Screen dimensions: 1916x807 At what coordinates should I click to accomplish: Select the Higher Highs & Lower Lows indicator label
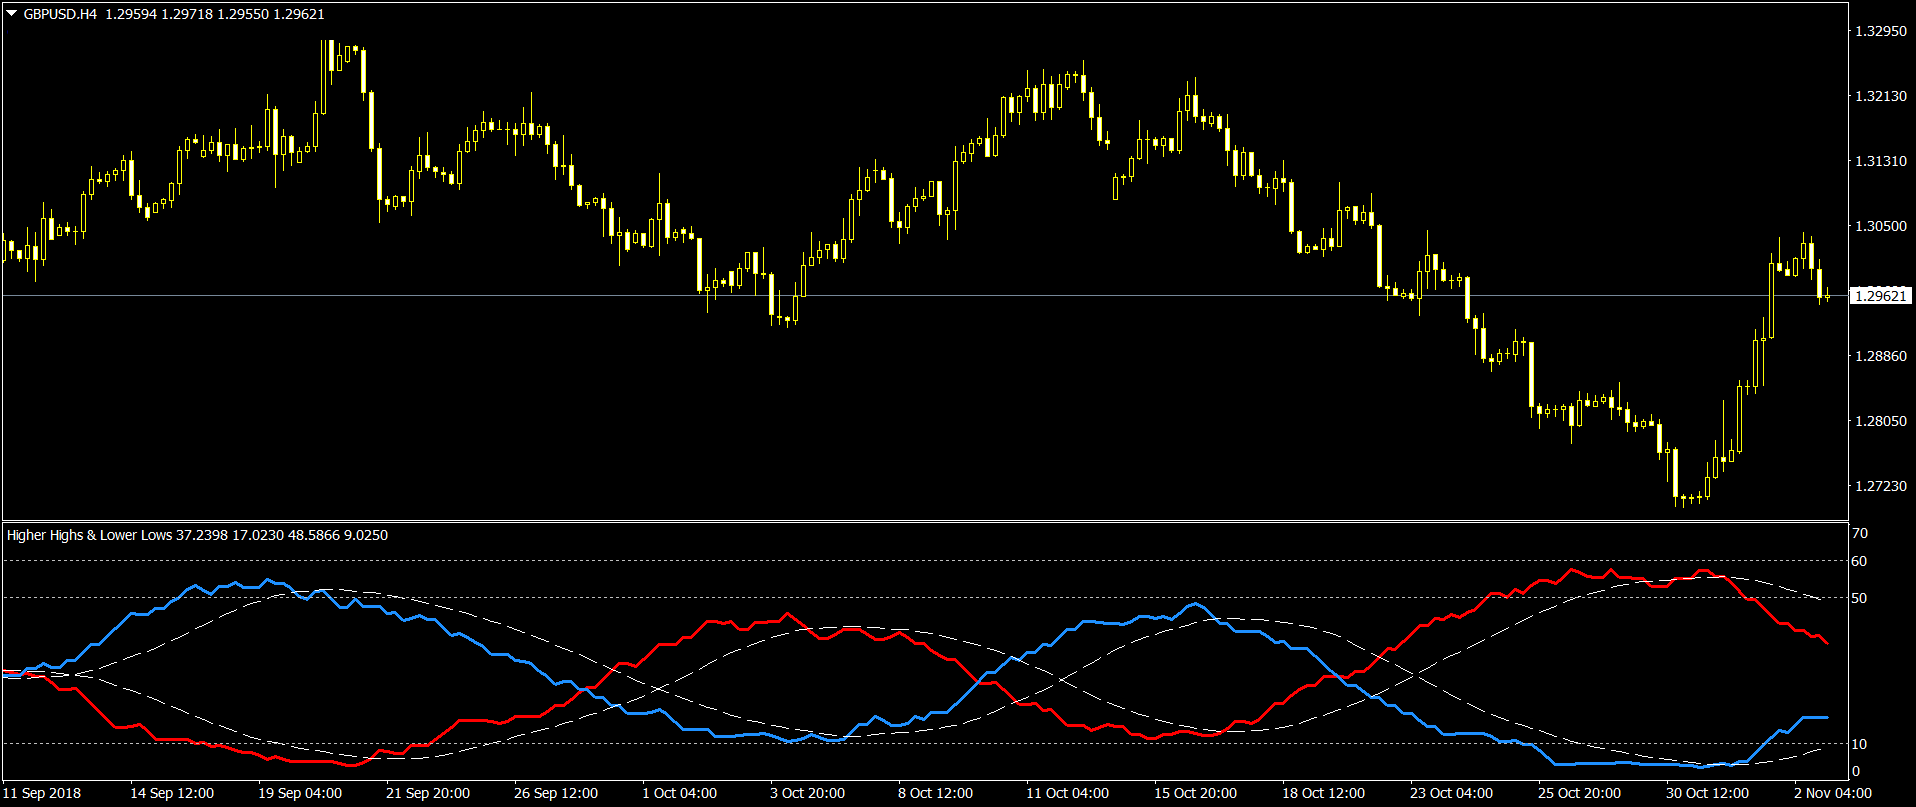[89, 535]
